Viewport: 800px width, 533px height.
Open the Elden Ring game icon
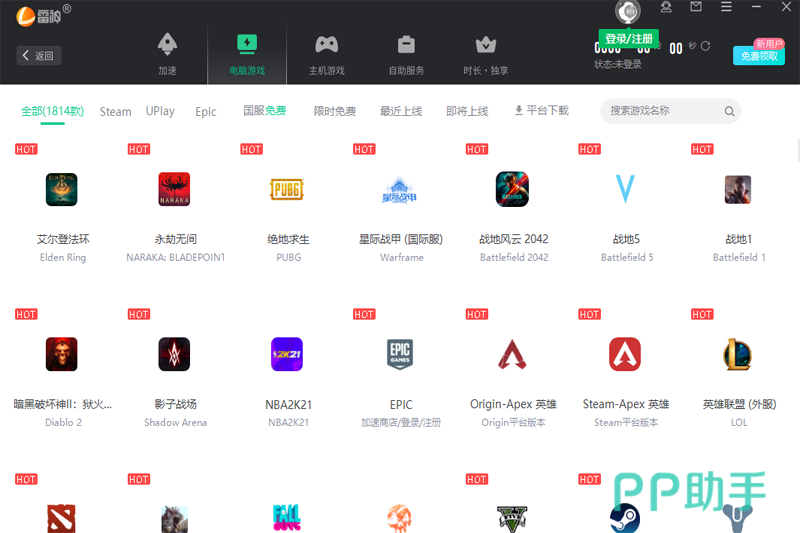[62, 189]
